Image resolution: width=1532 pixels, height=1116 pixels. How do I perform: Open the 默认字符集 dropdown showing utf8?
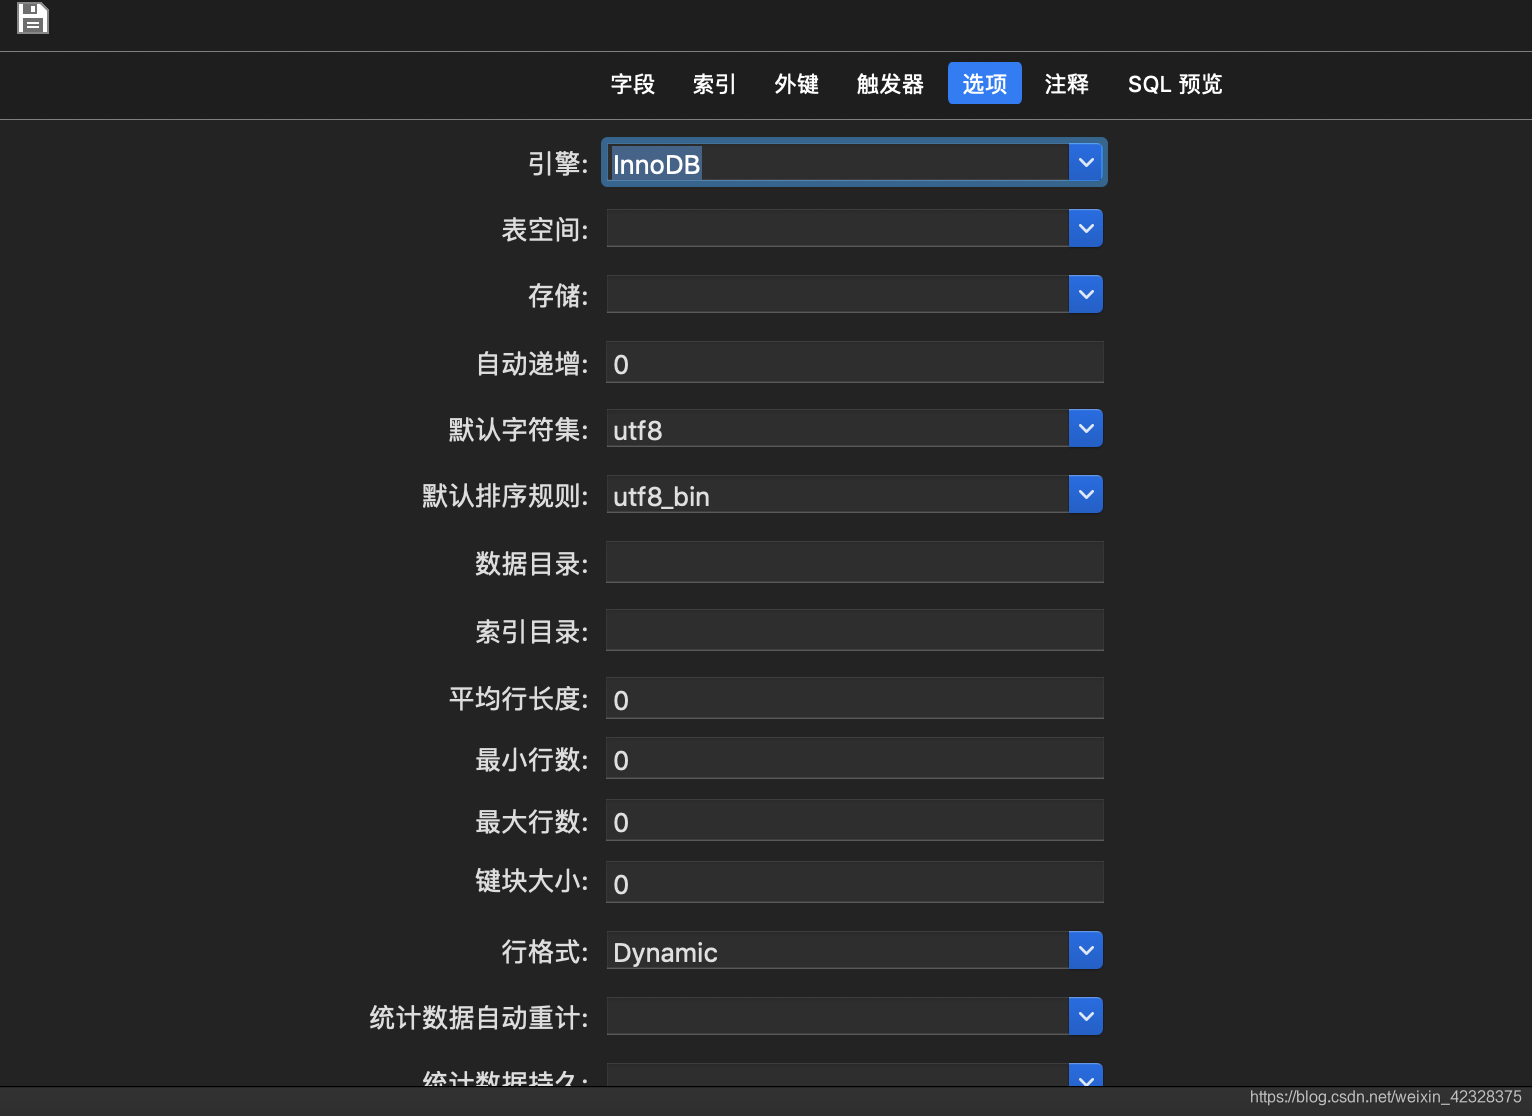(1085, 428)
